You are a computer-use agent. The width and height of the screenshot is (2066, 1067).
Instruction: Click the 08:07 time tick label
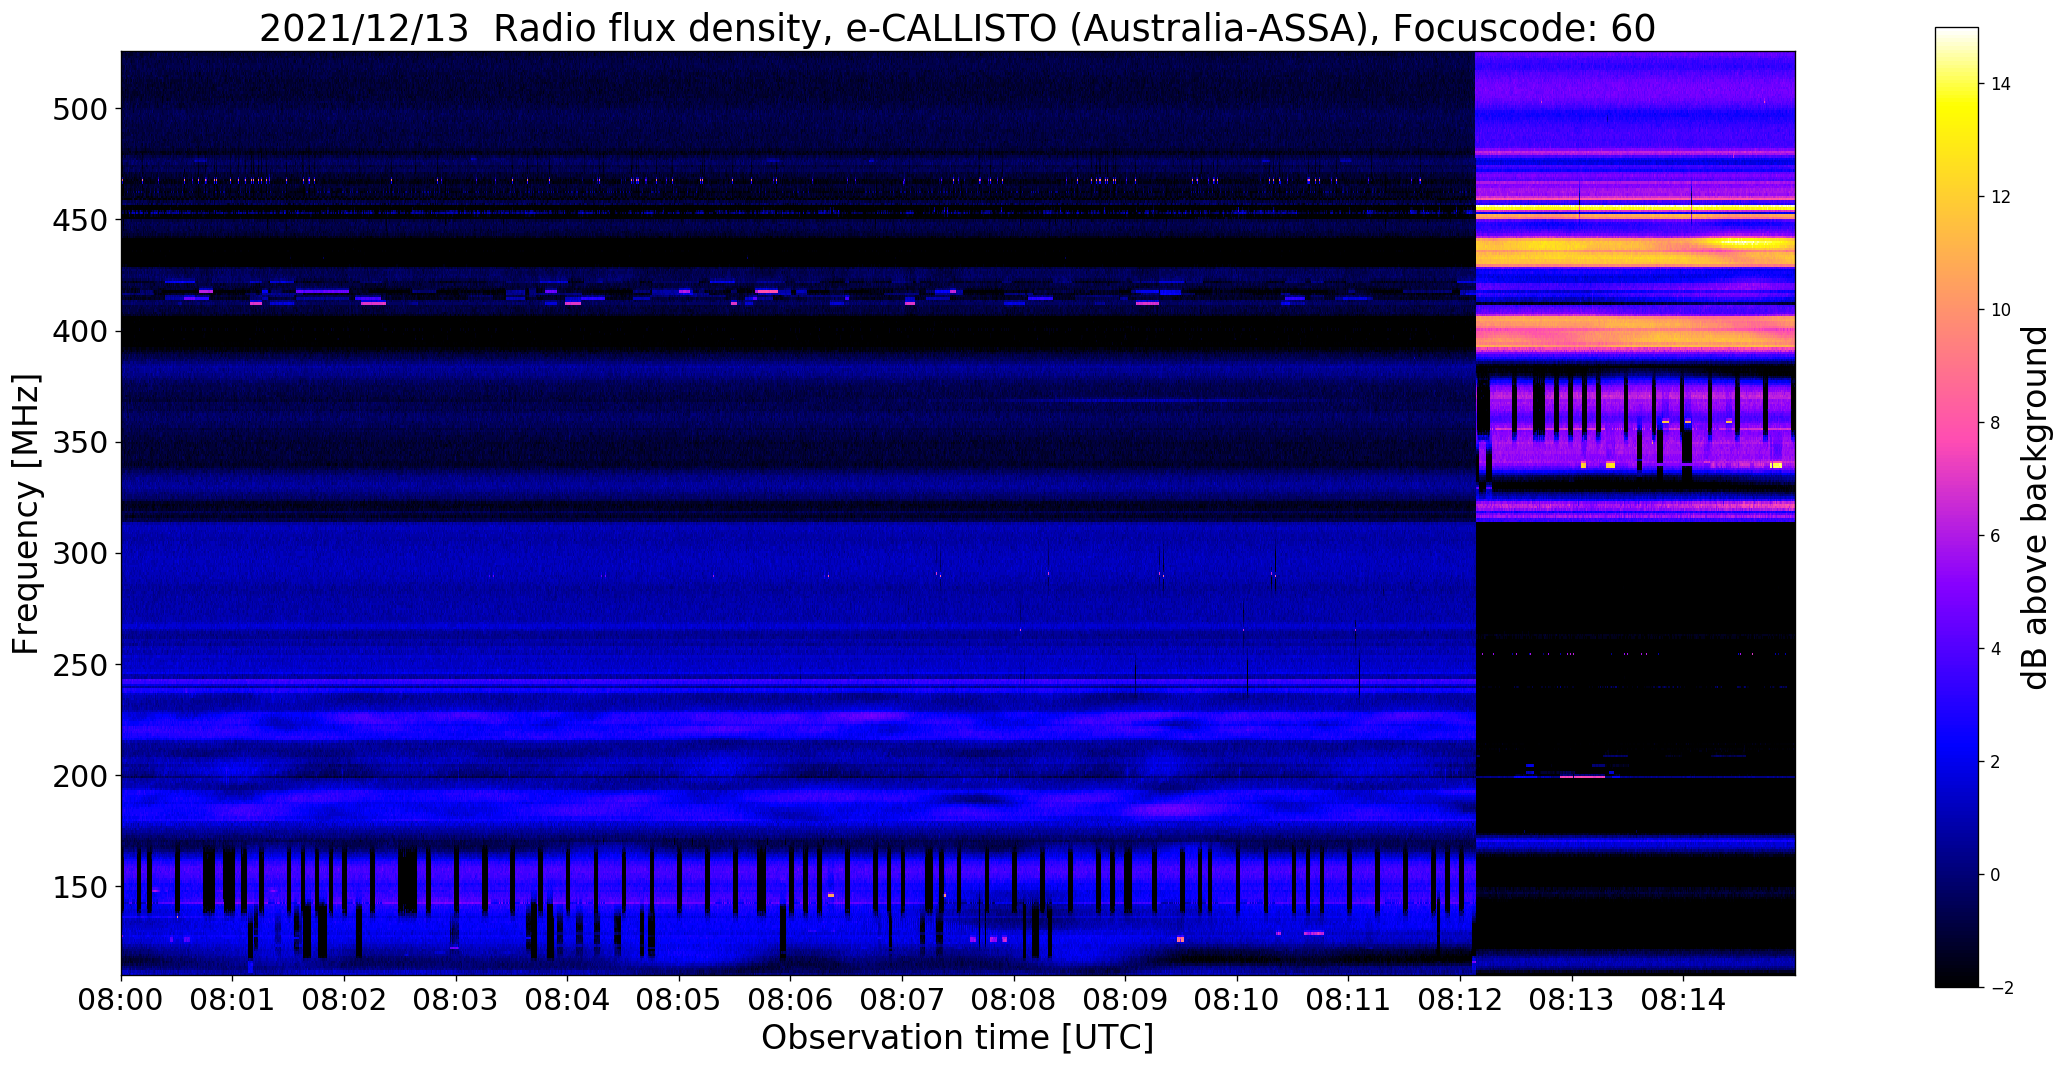tap(902, 999)
